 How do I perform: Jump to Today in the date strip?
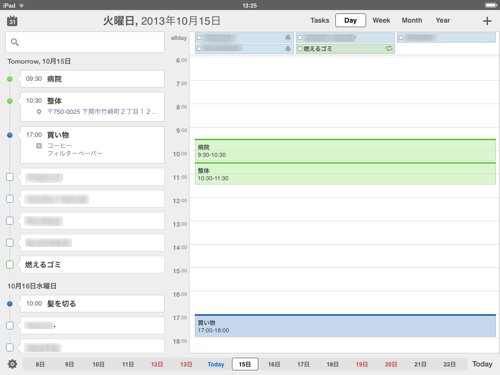[x=216, y=364]
